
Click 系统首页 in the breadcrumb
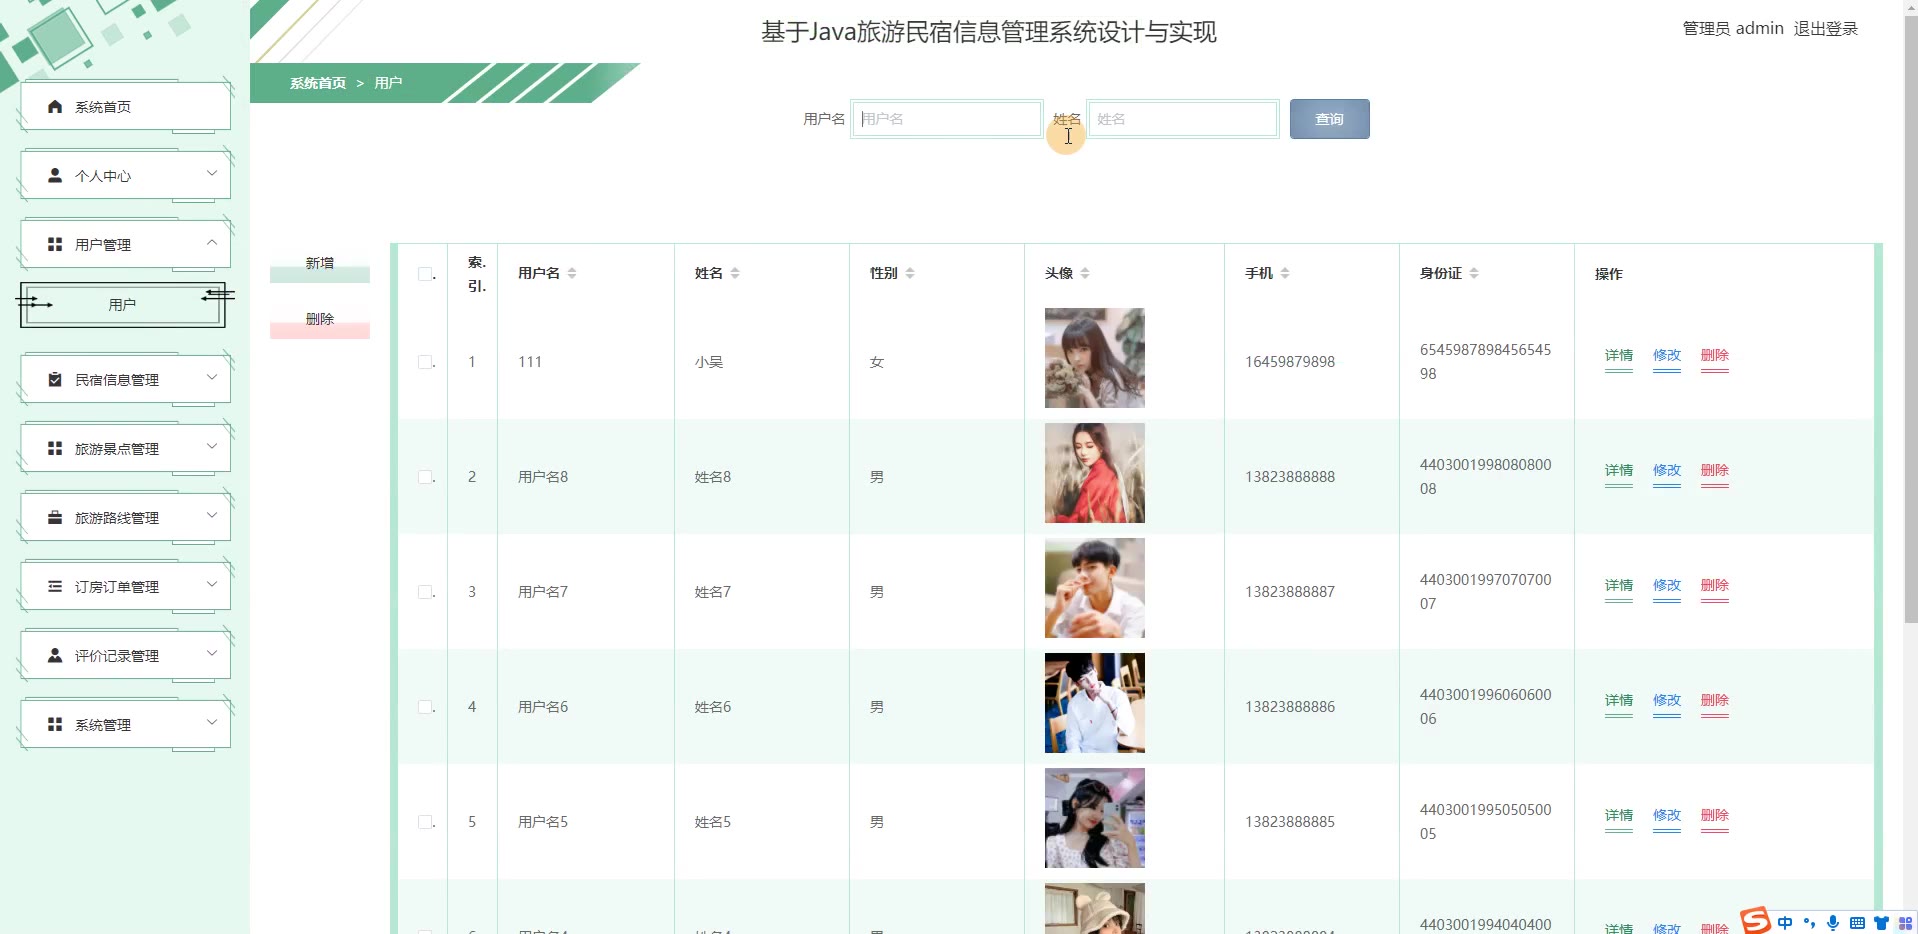click(318, 83)
